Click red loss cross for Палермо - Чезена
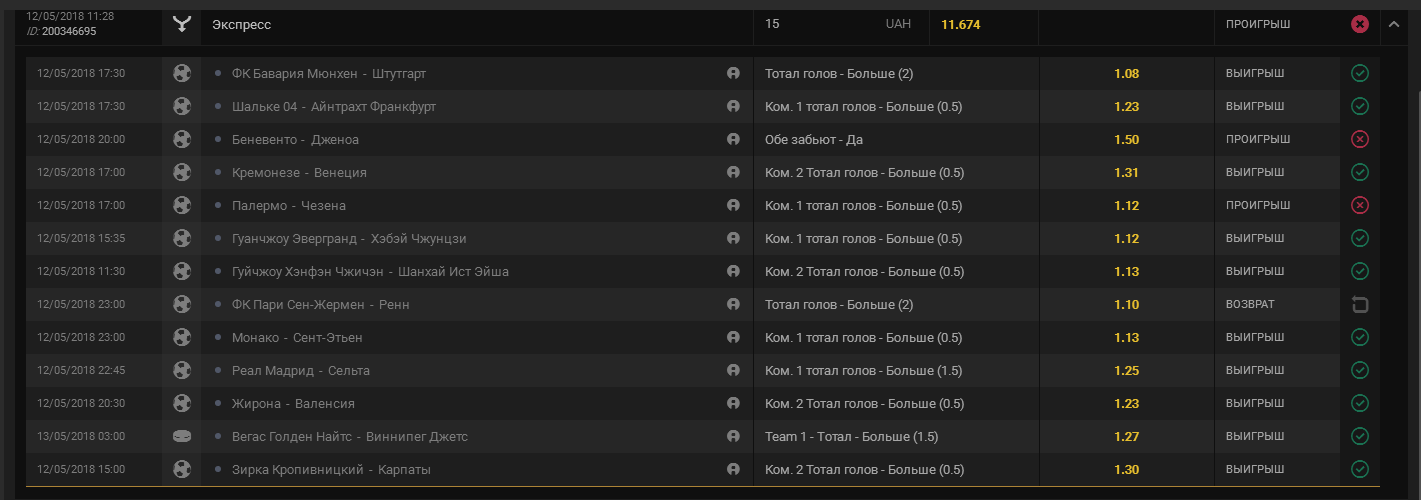1421x500 pixels. point(1359,205)
